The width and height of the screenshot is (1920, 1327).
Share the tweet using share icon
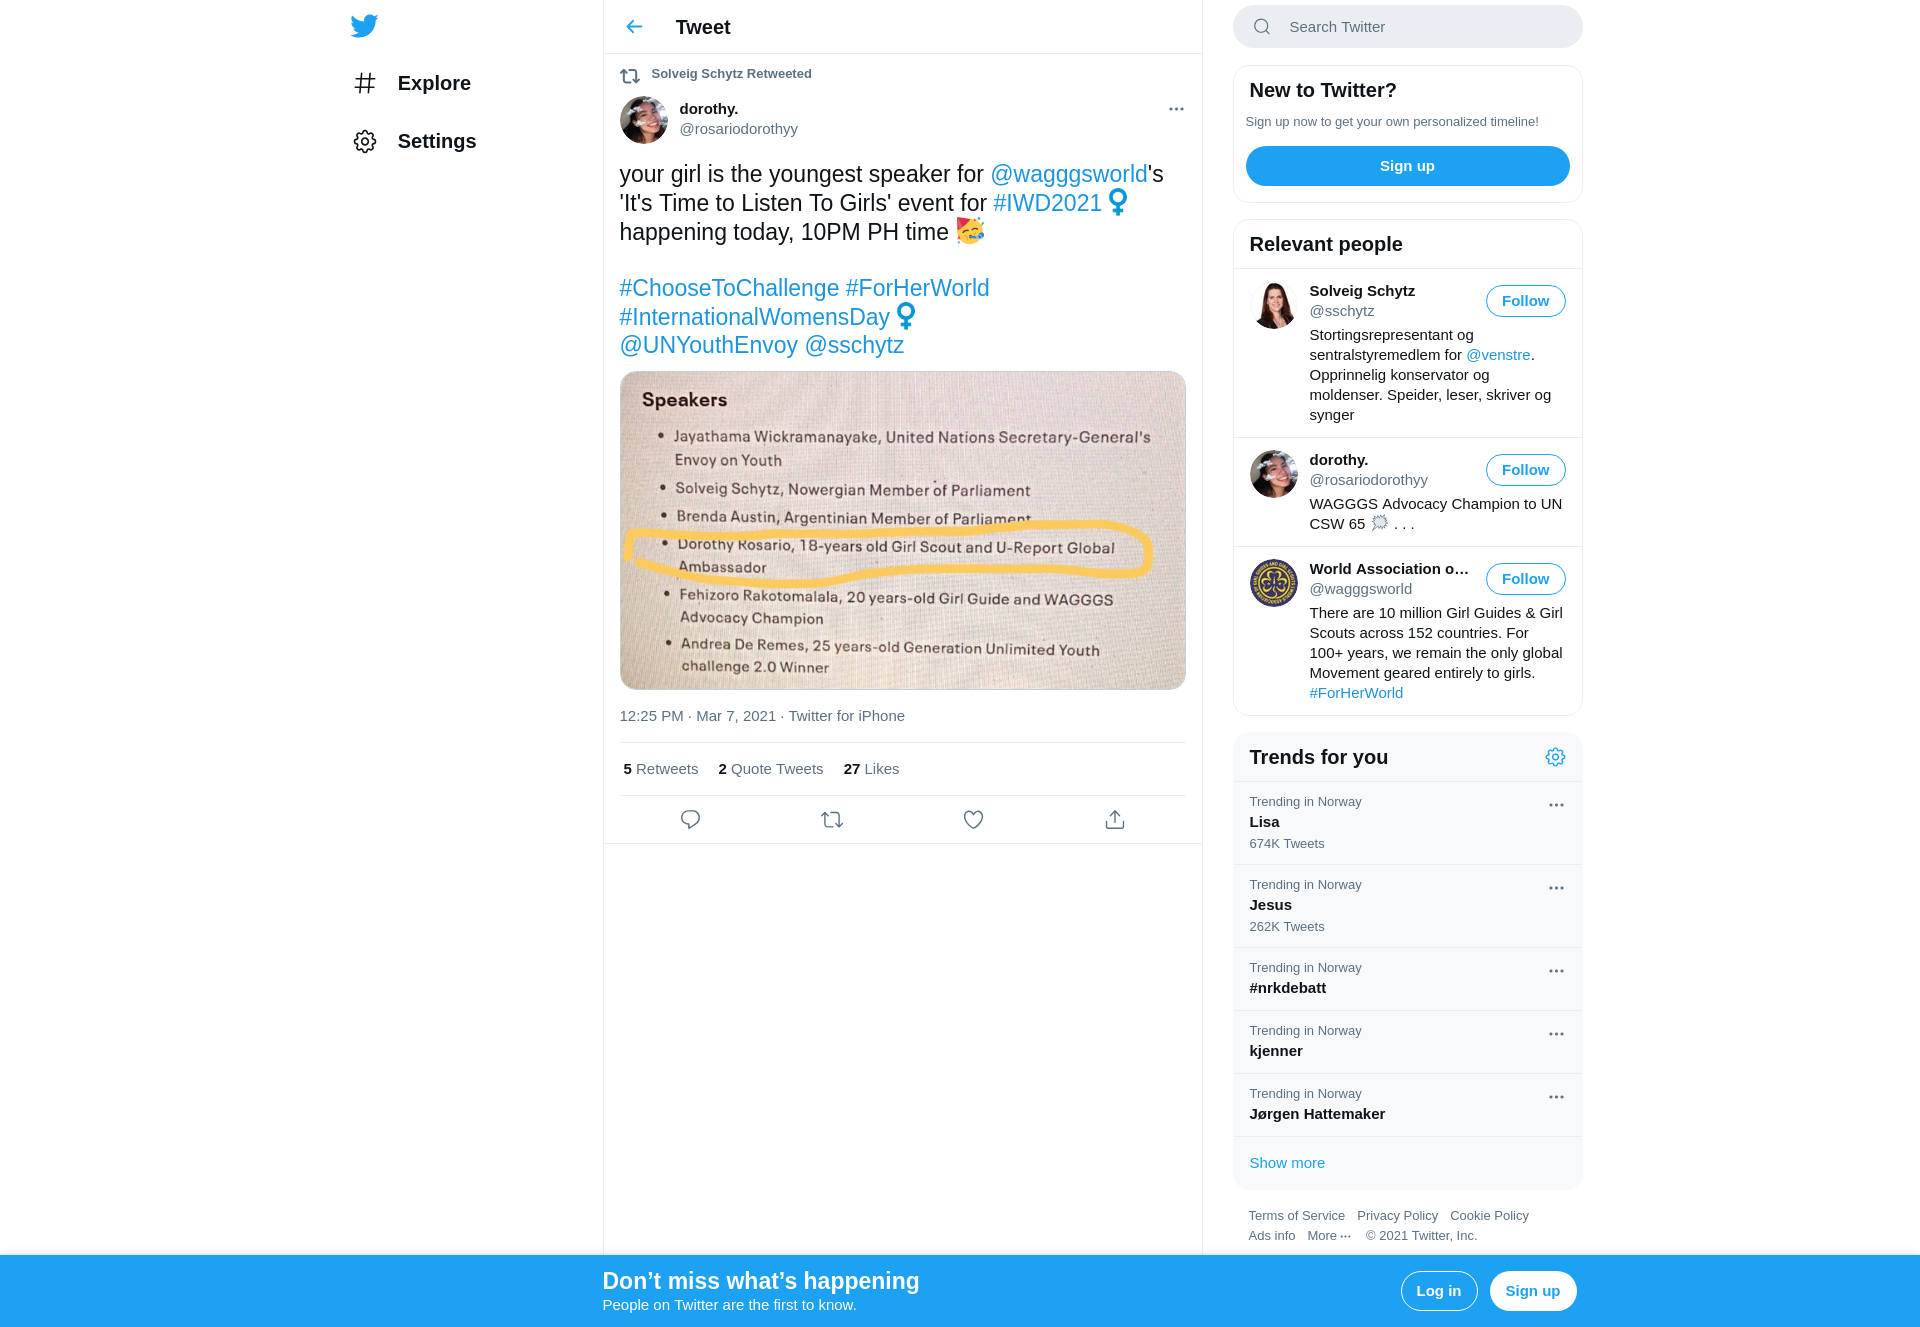pyautogui.click(x=1115, y=820)
